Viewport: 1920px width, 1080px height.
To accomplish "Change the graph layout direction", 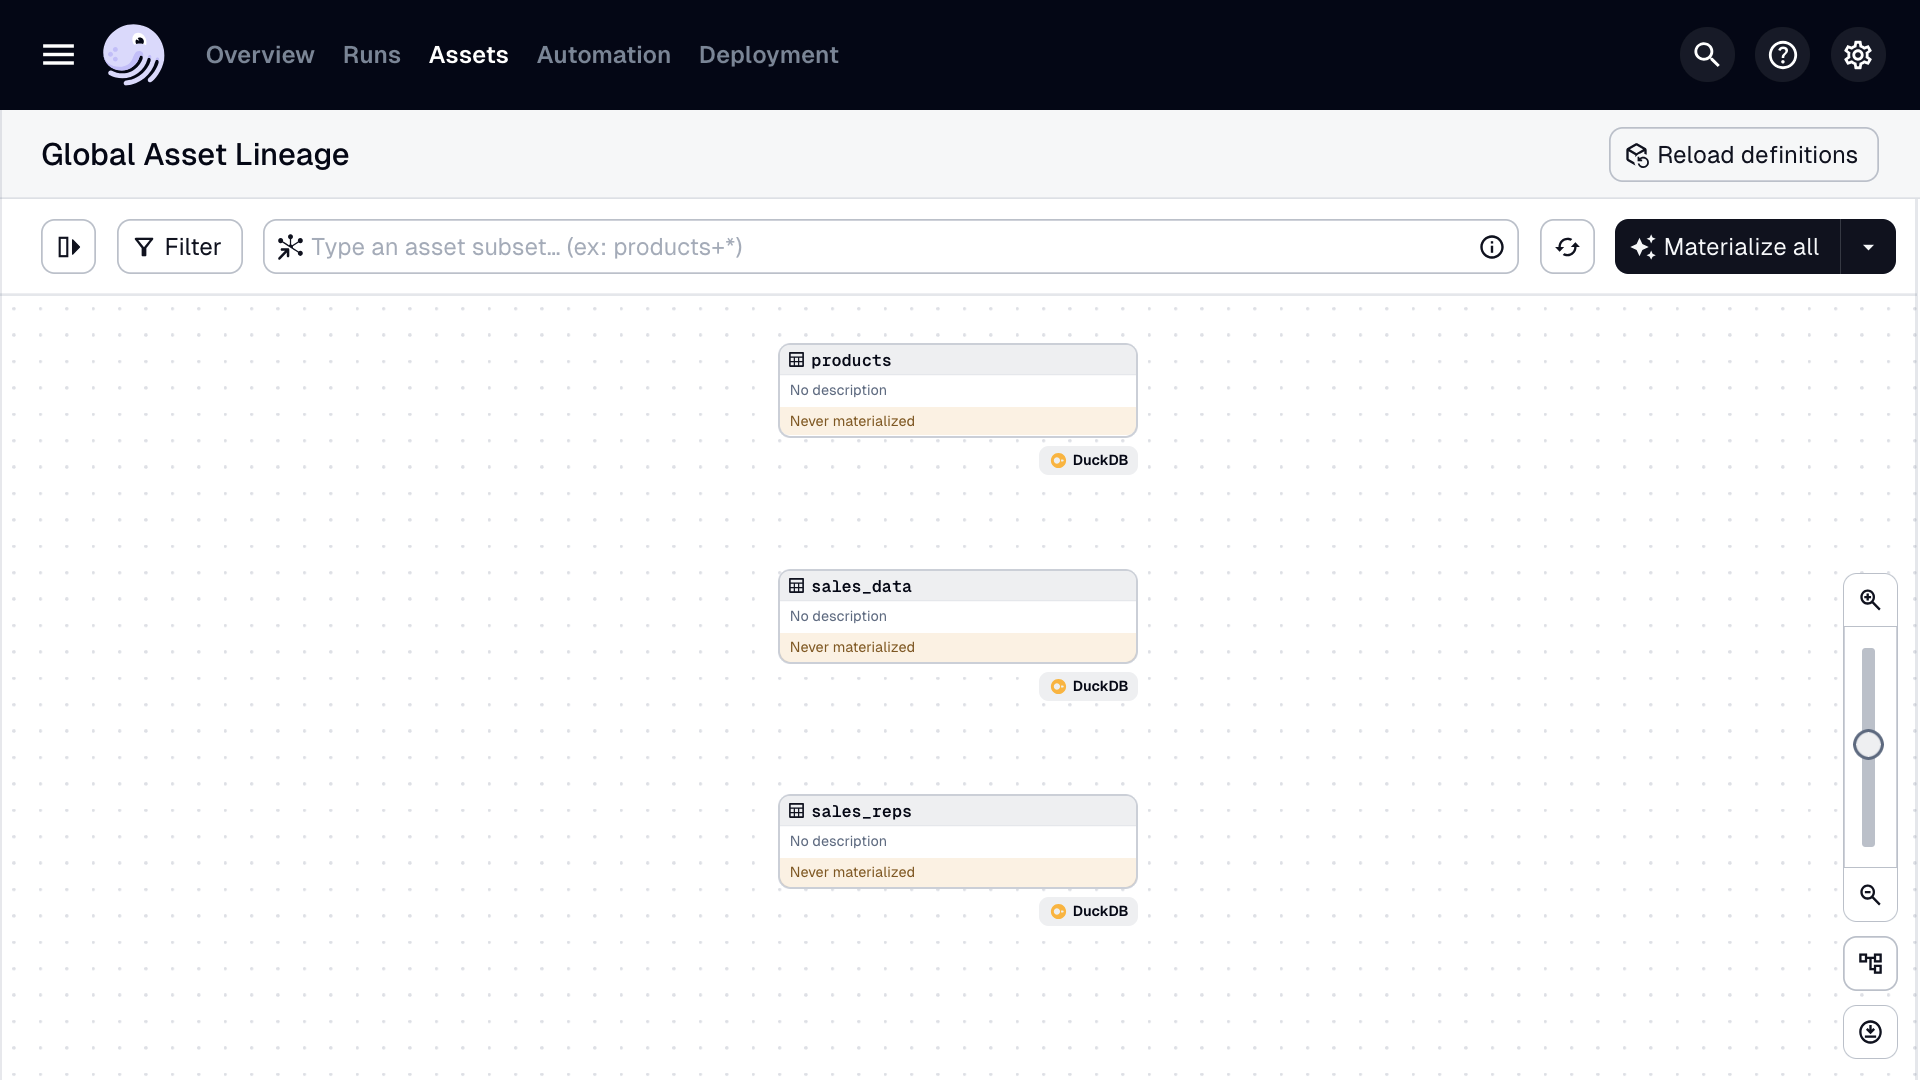I will tap(1870, 963).
